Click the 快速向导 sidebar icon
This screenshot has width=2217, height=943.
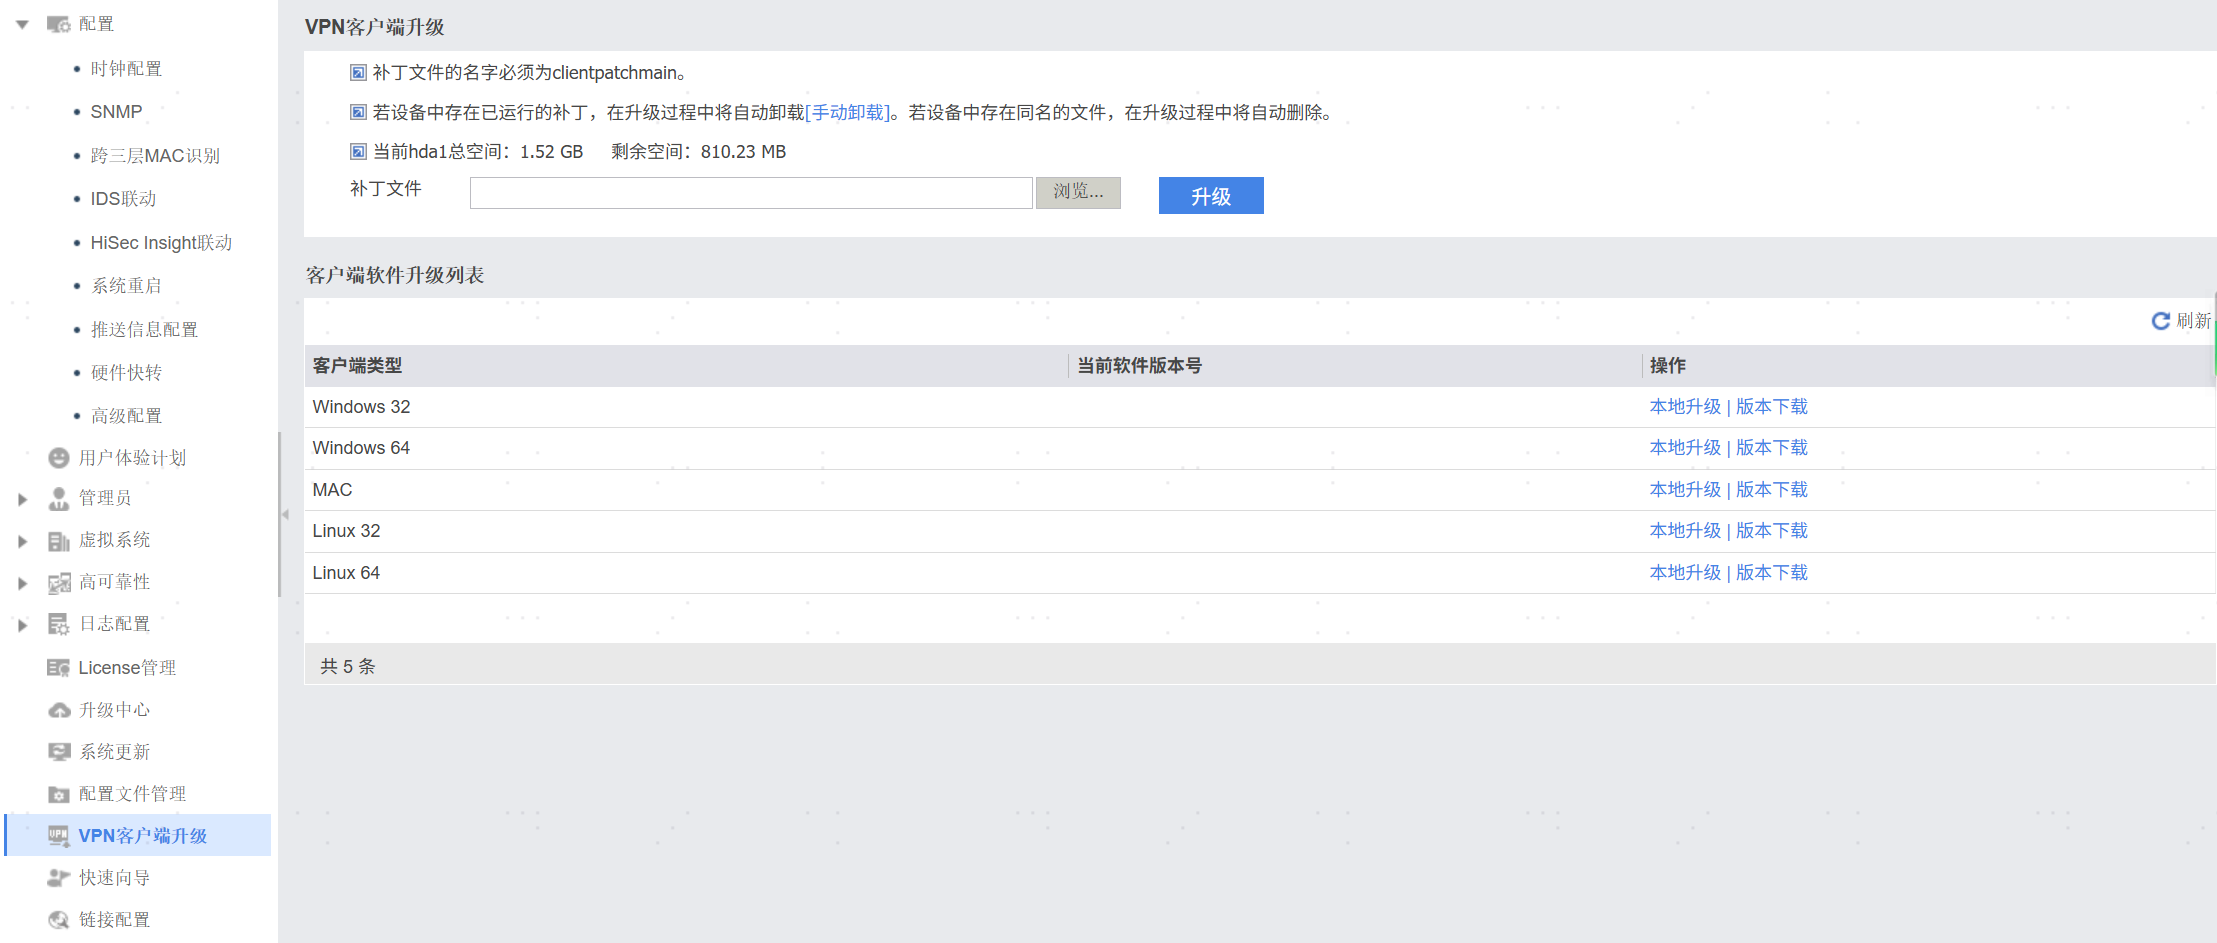[59, 878]
